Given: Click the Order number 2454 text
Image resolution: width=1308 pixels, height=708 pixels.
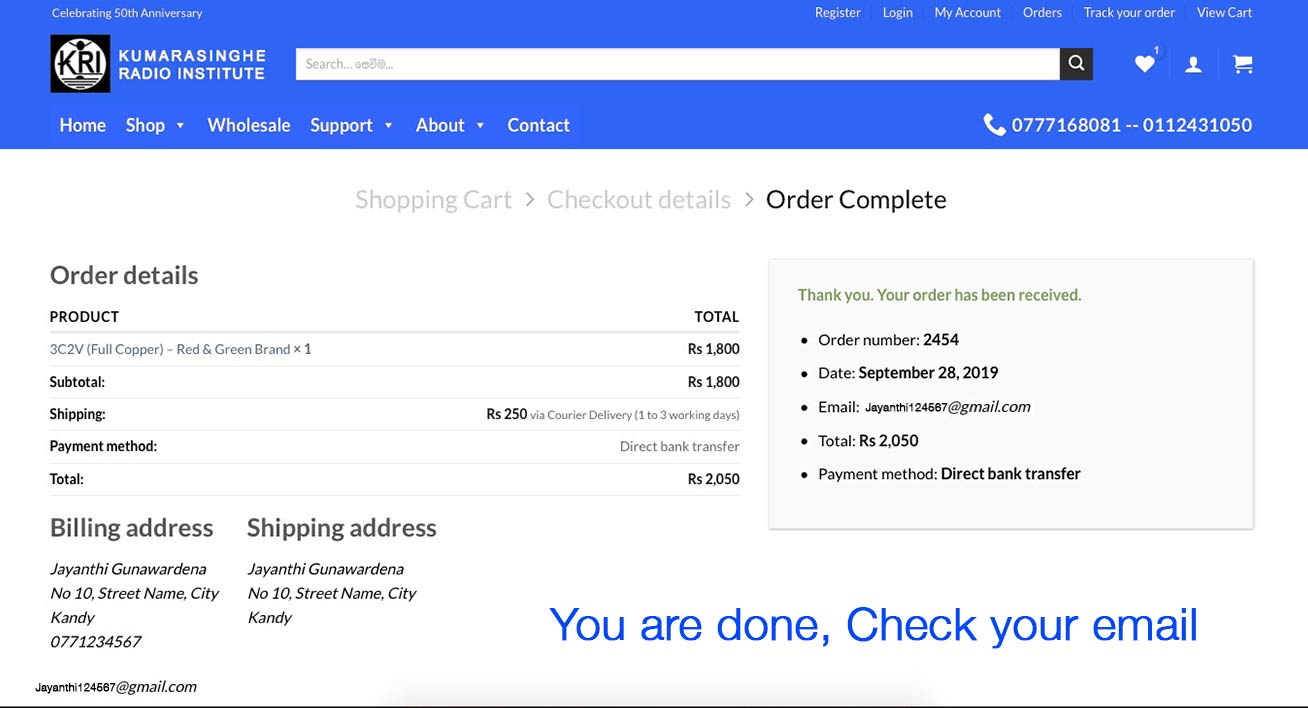Looking at the screenshot, I should click(x=888, y=340).
